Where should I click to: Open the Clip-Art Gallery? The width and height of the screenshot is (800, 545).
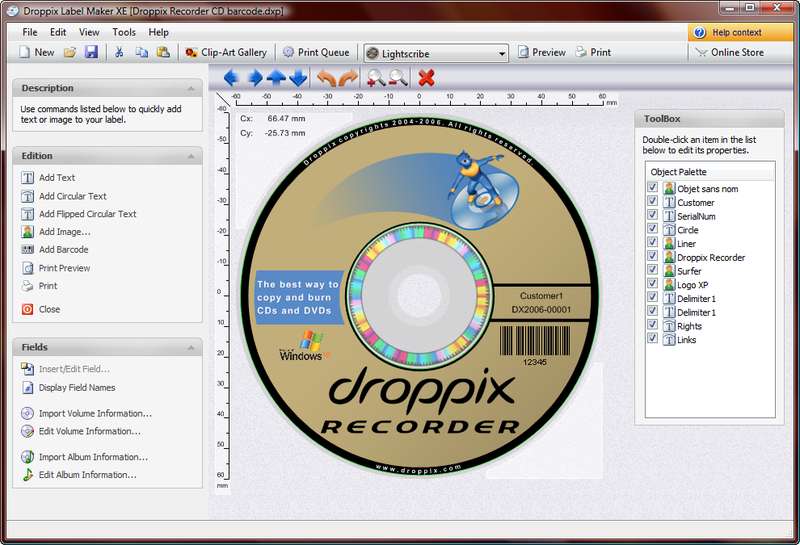click(x=226, y=53)
